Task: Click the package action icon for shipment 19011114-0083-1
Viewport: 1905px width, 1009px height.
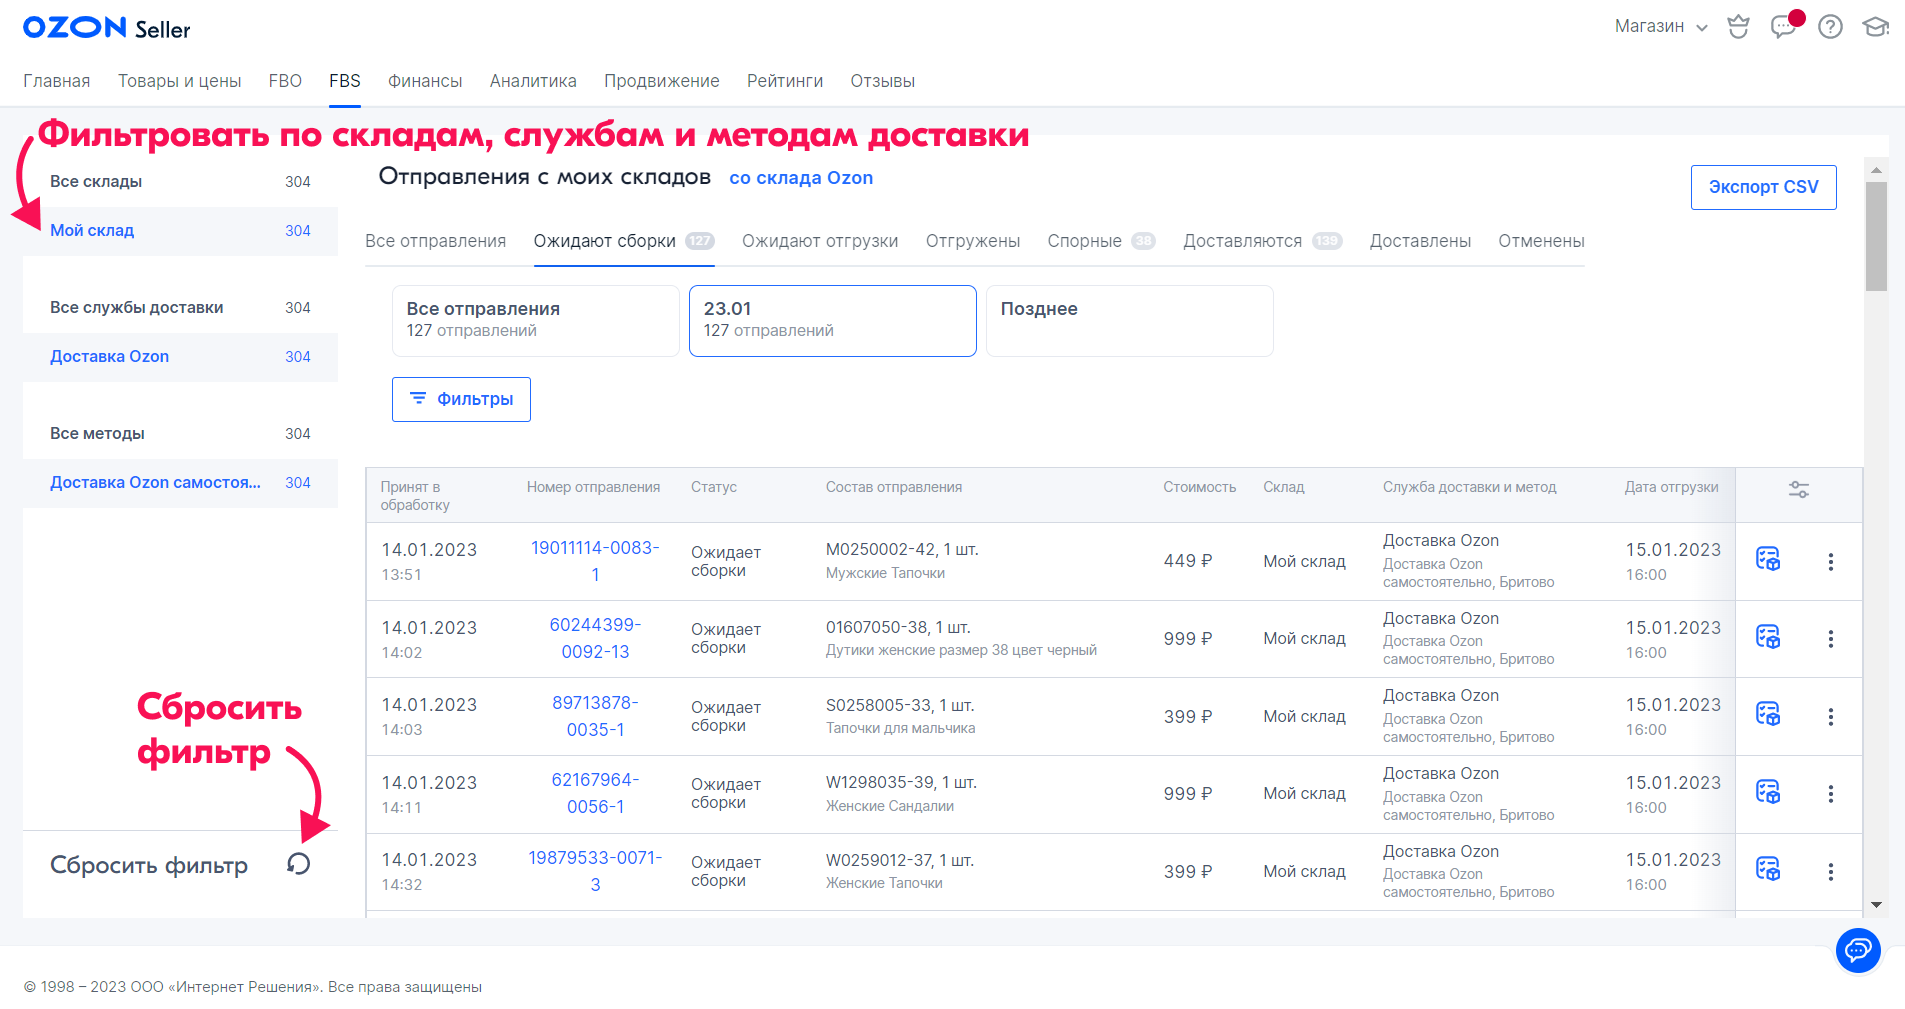Action: click(1768, 559)
